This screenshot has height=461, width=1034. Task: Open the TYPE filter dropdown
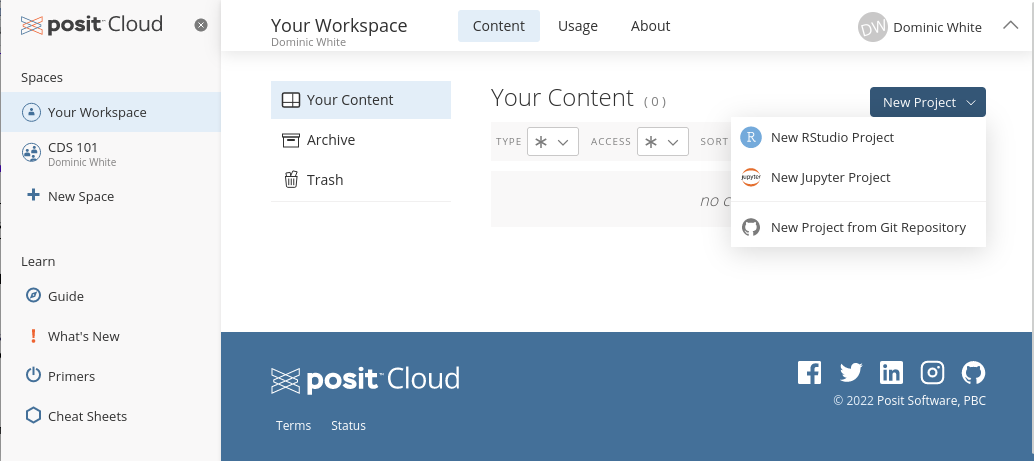pos(553,142)
